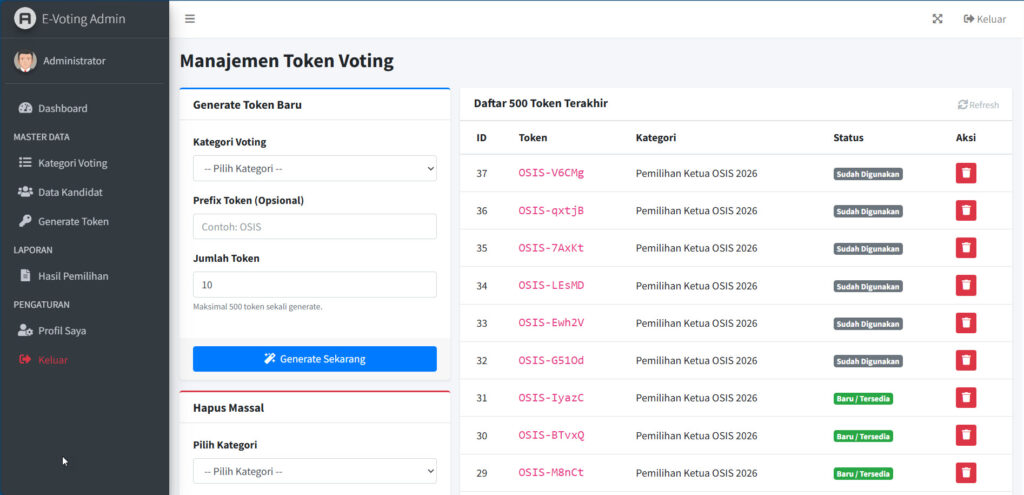
Task: Go to Data Kandidat menu item
Action: tap(70, 192)
